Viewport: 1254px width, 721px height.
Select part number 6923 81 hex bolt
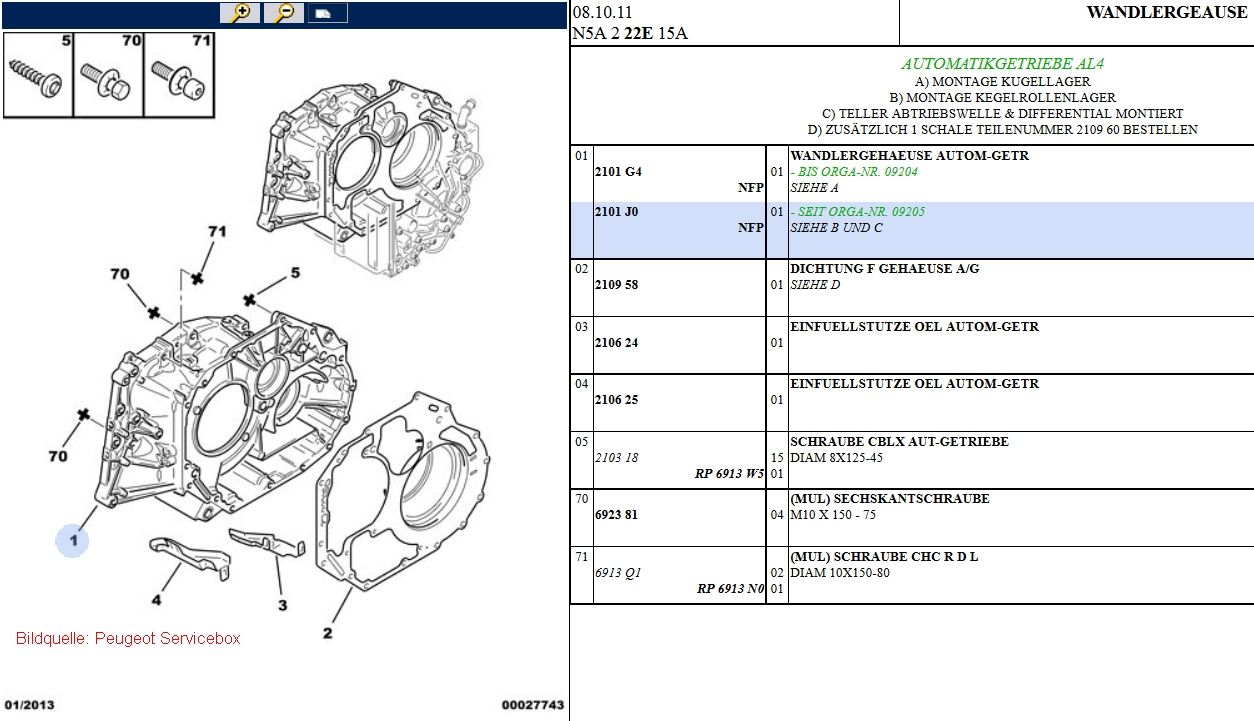point(618,515)
